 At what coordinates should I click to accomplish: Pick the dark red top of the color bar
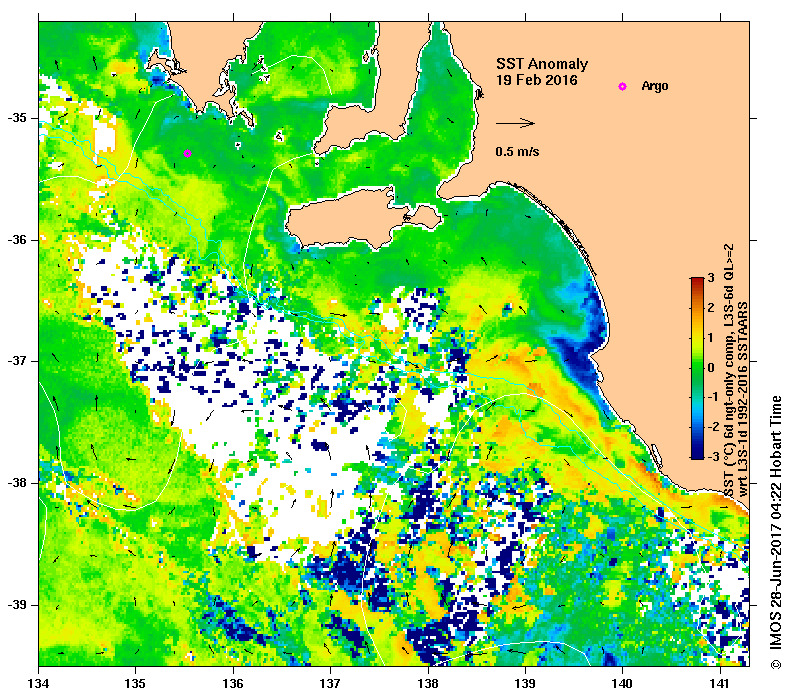point(697,283)
